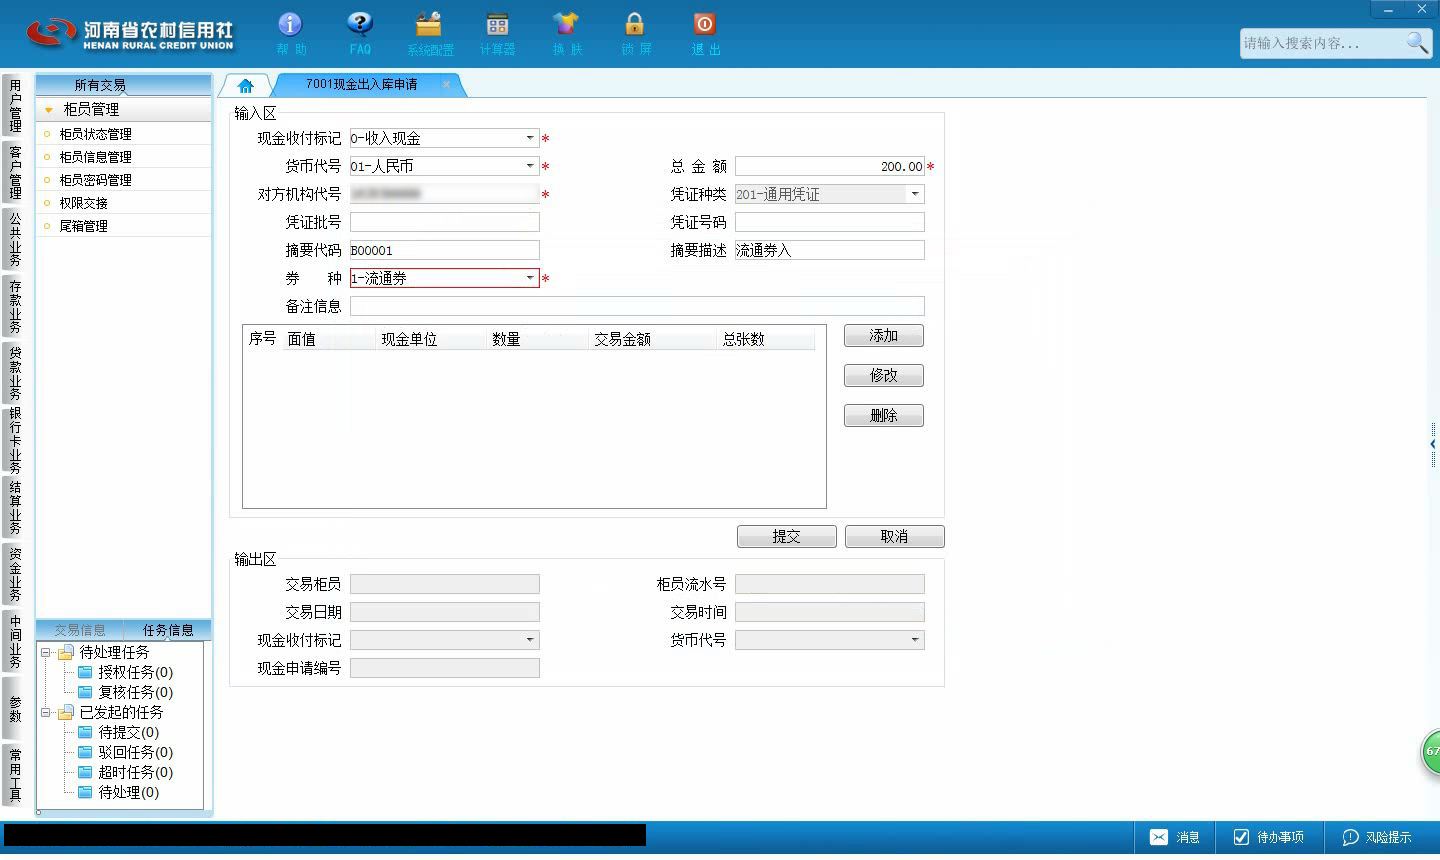Collapse the 已发起的任务 tree node
This screenshot has height=860, width=1440.
46,713
